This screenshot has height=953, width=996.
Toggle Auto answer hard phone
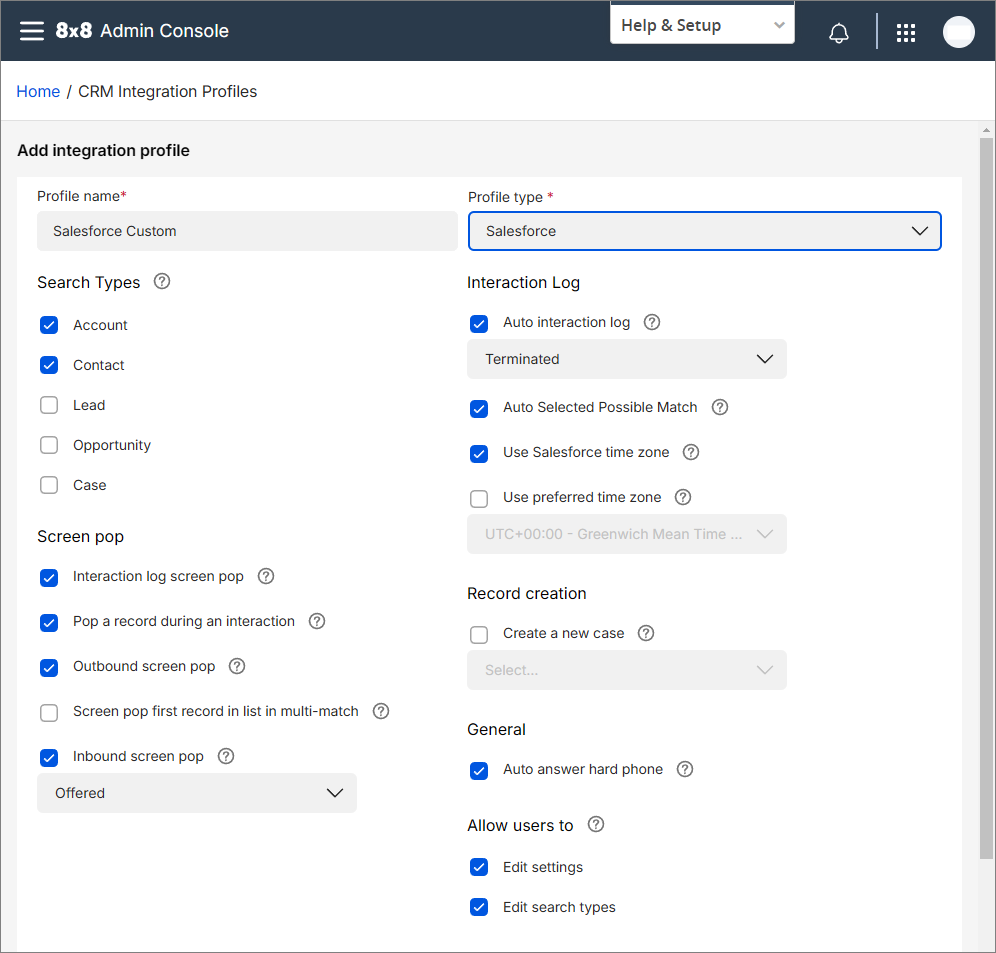(479, 771)
